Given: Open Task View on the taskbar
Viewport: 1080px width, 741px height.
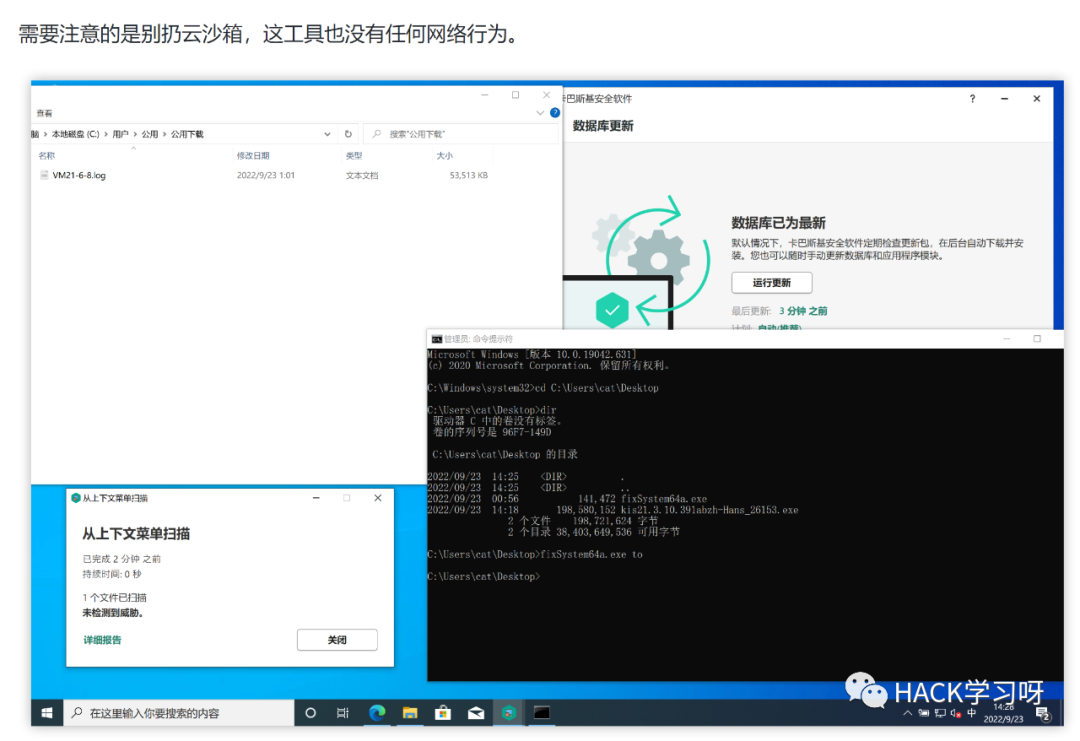Looking at the screenshot, I should 342,713.
